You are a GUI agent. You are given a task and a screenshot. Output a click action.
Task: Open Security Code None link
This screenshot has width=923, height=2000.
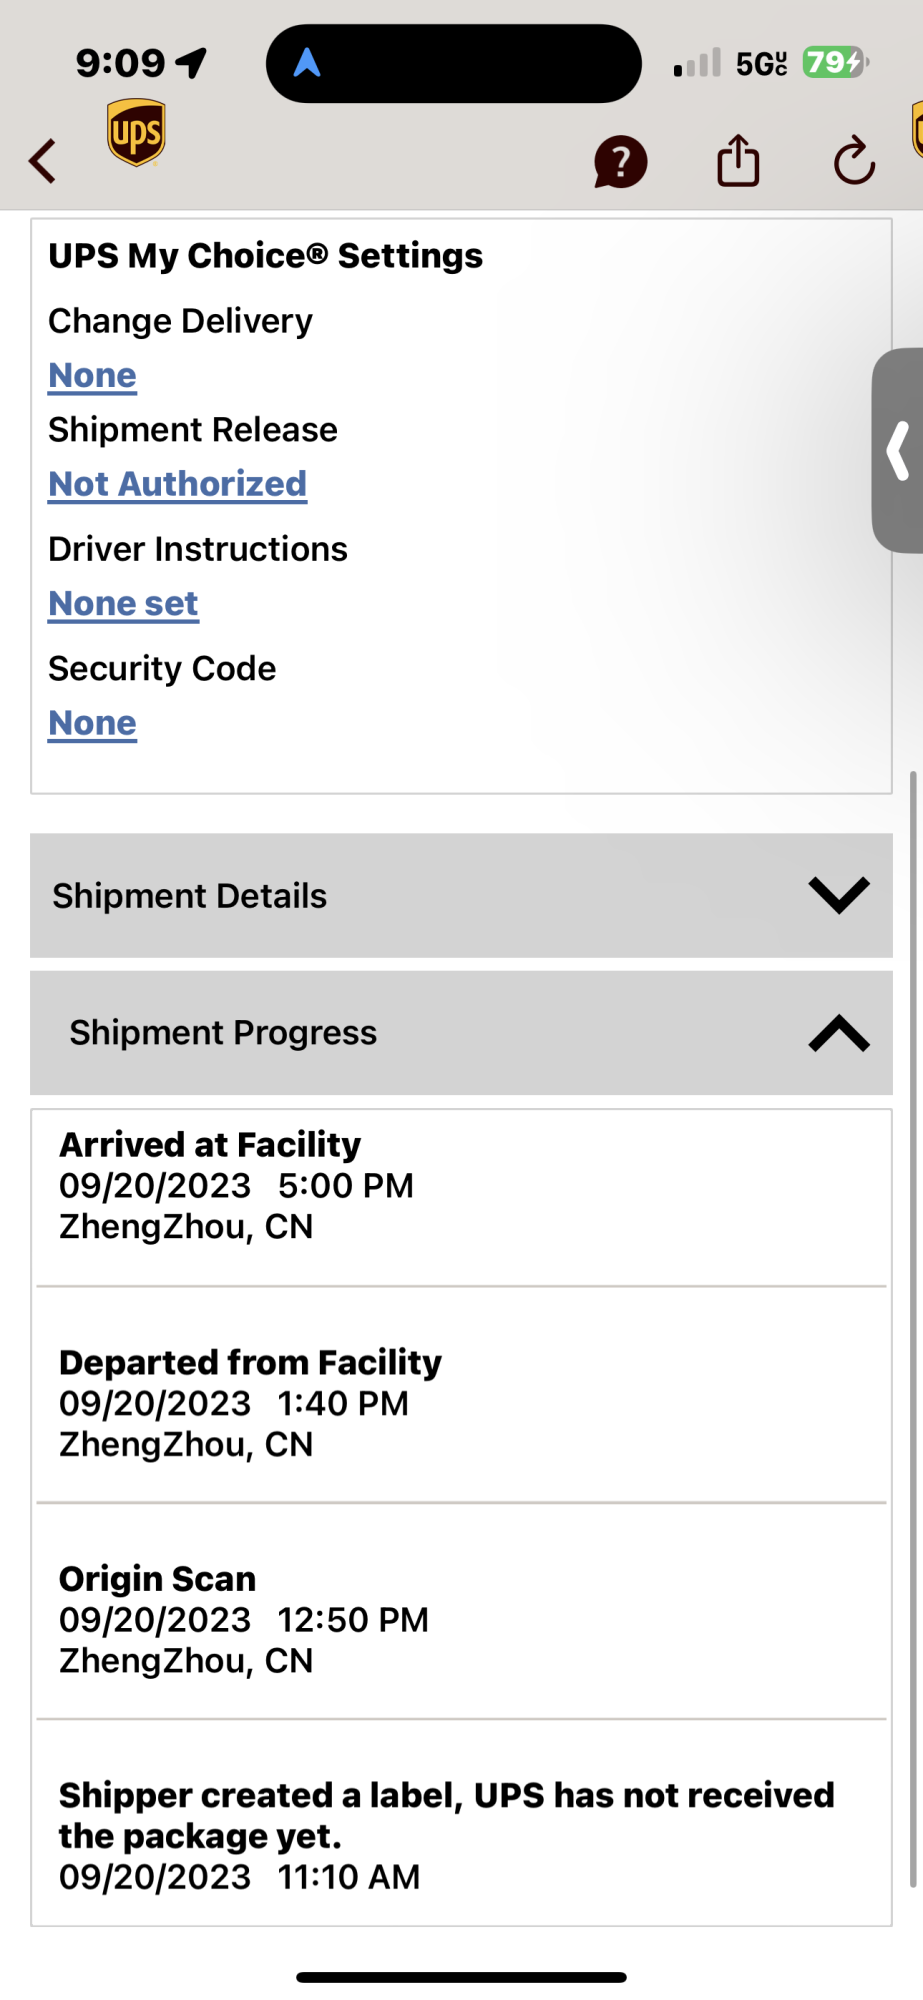point(93,723)
